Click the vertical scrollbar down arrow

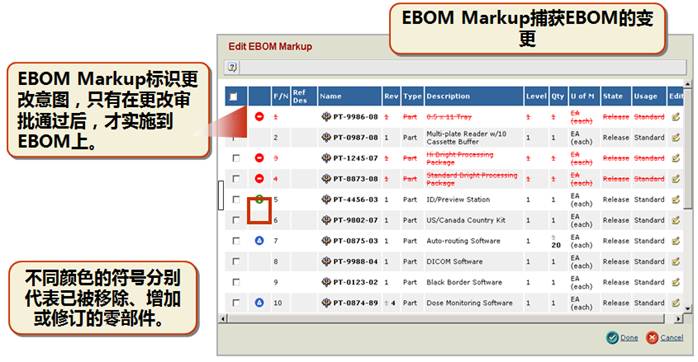click(688, 308)
